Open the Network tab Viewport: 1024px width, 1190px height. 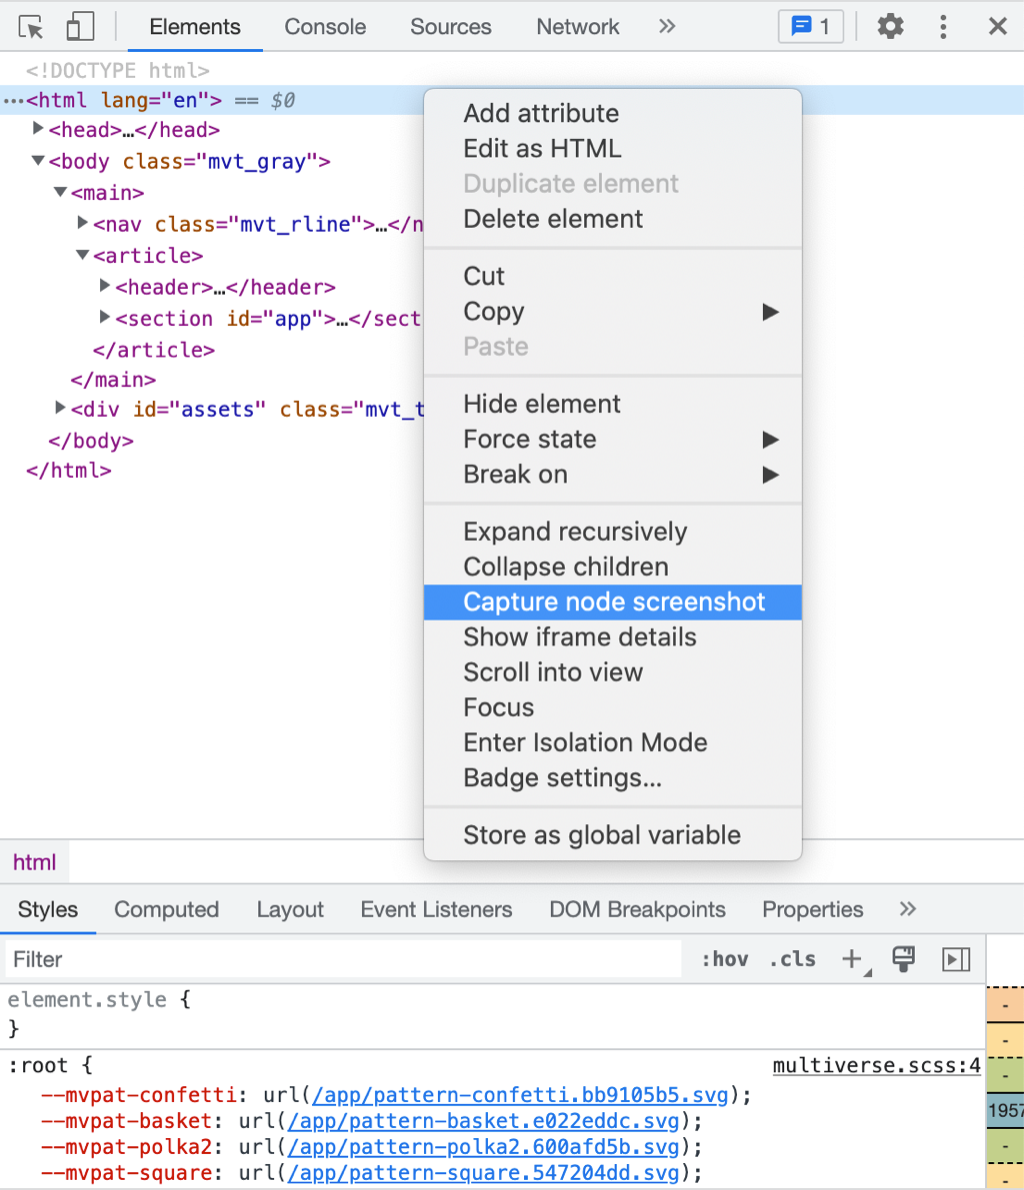click(x=578, y=27)
